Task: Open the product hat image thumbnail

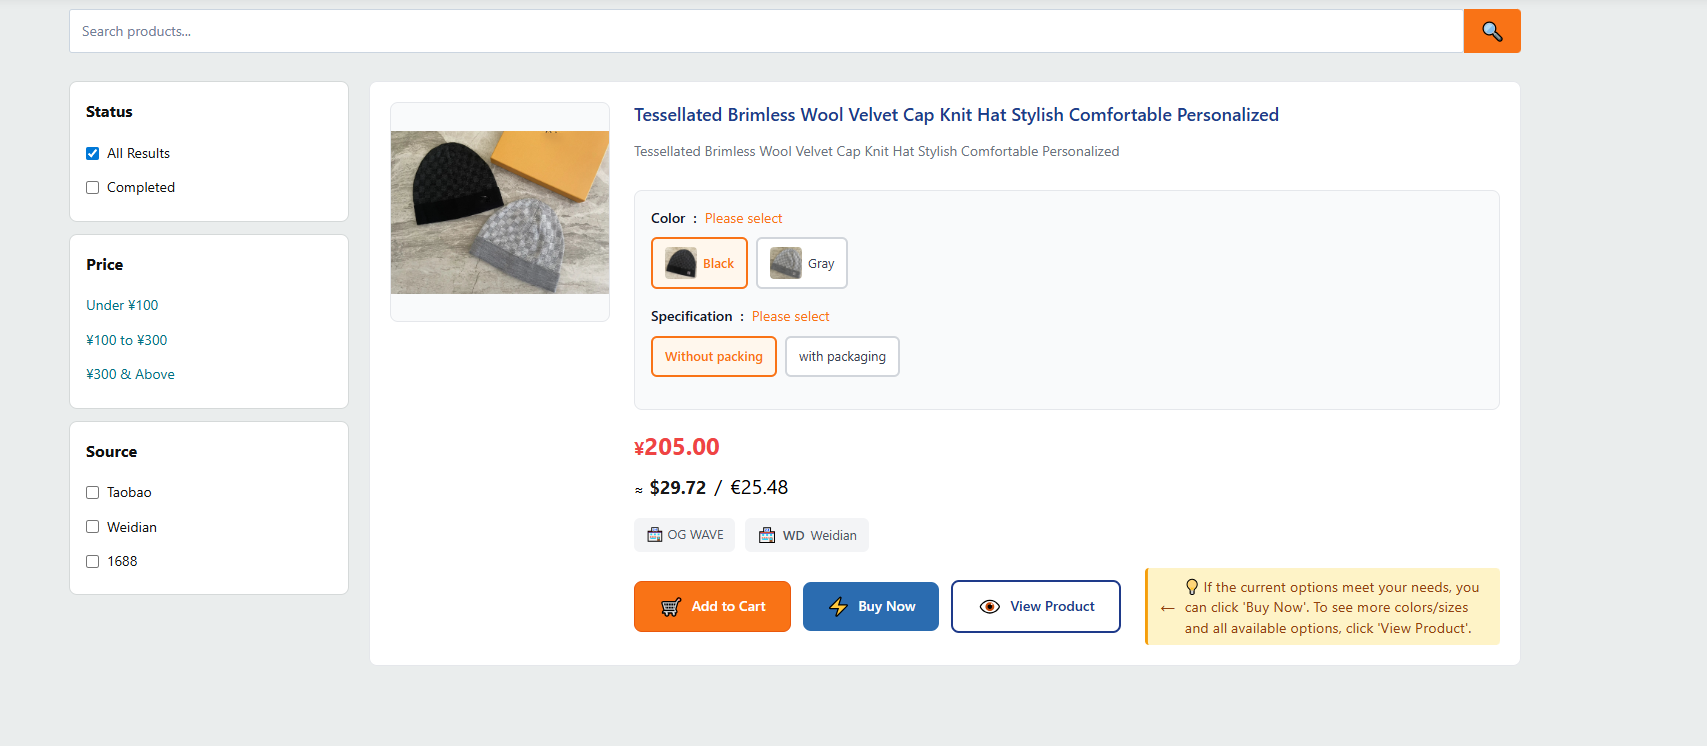Action: [x=500, y=212]
